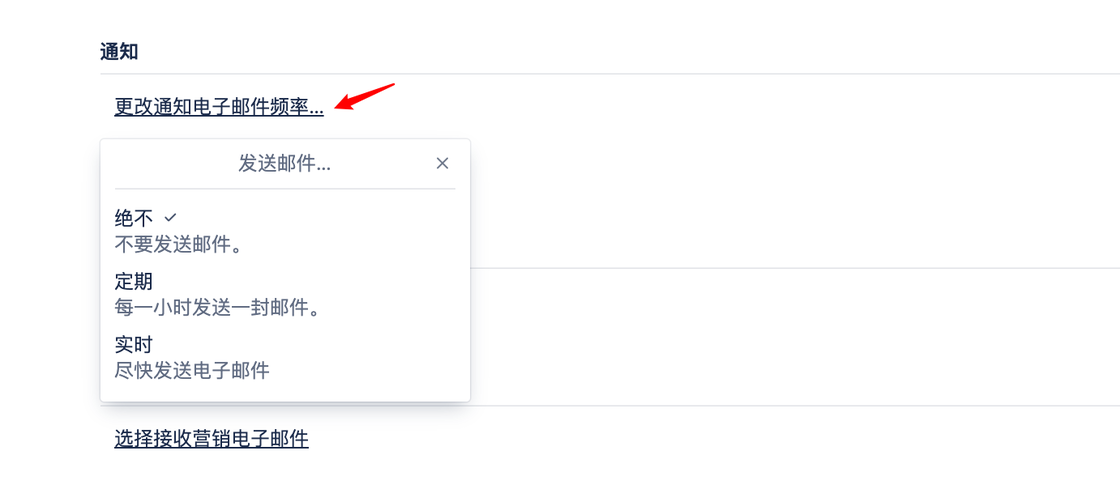
Task: Select the 定期 frequency option
Action: [x=285, y=295]
